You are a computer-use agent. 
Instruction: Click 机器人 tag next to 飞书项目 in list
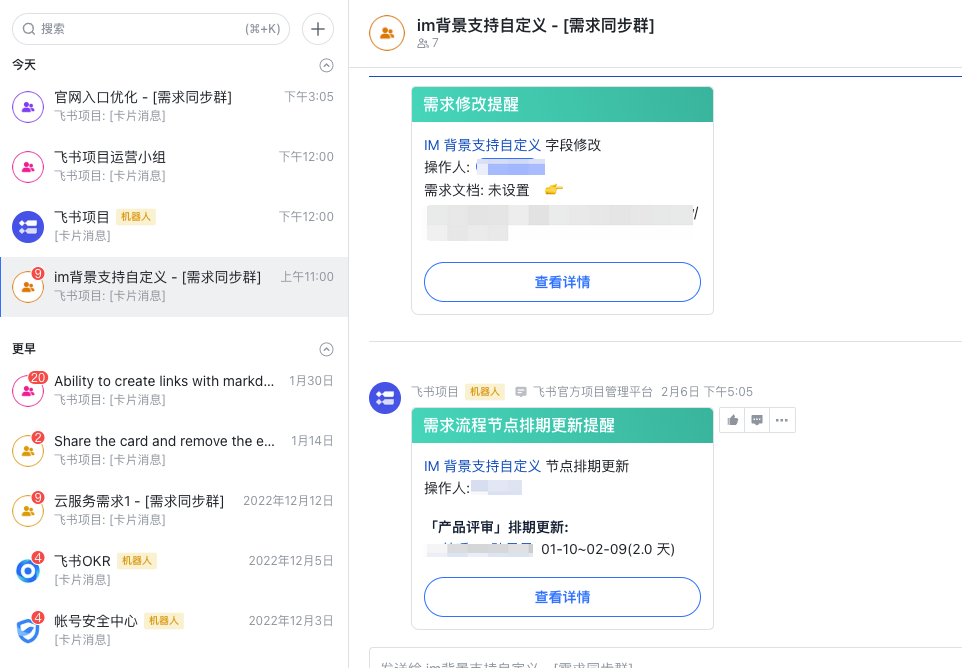click(136, 217)
